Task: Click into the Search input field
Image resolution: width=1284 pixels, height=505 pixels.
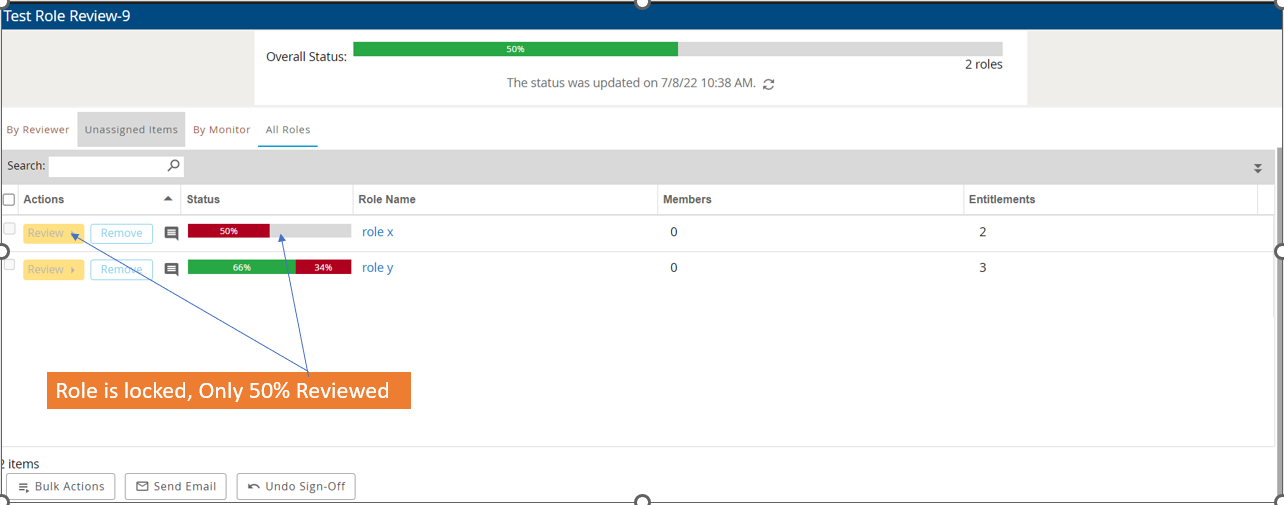Action: point(106,165)
